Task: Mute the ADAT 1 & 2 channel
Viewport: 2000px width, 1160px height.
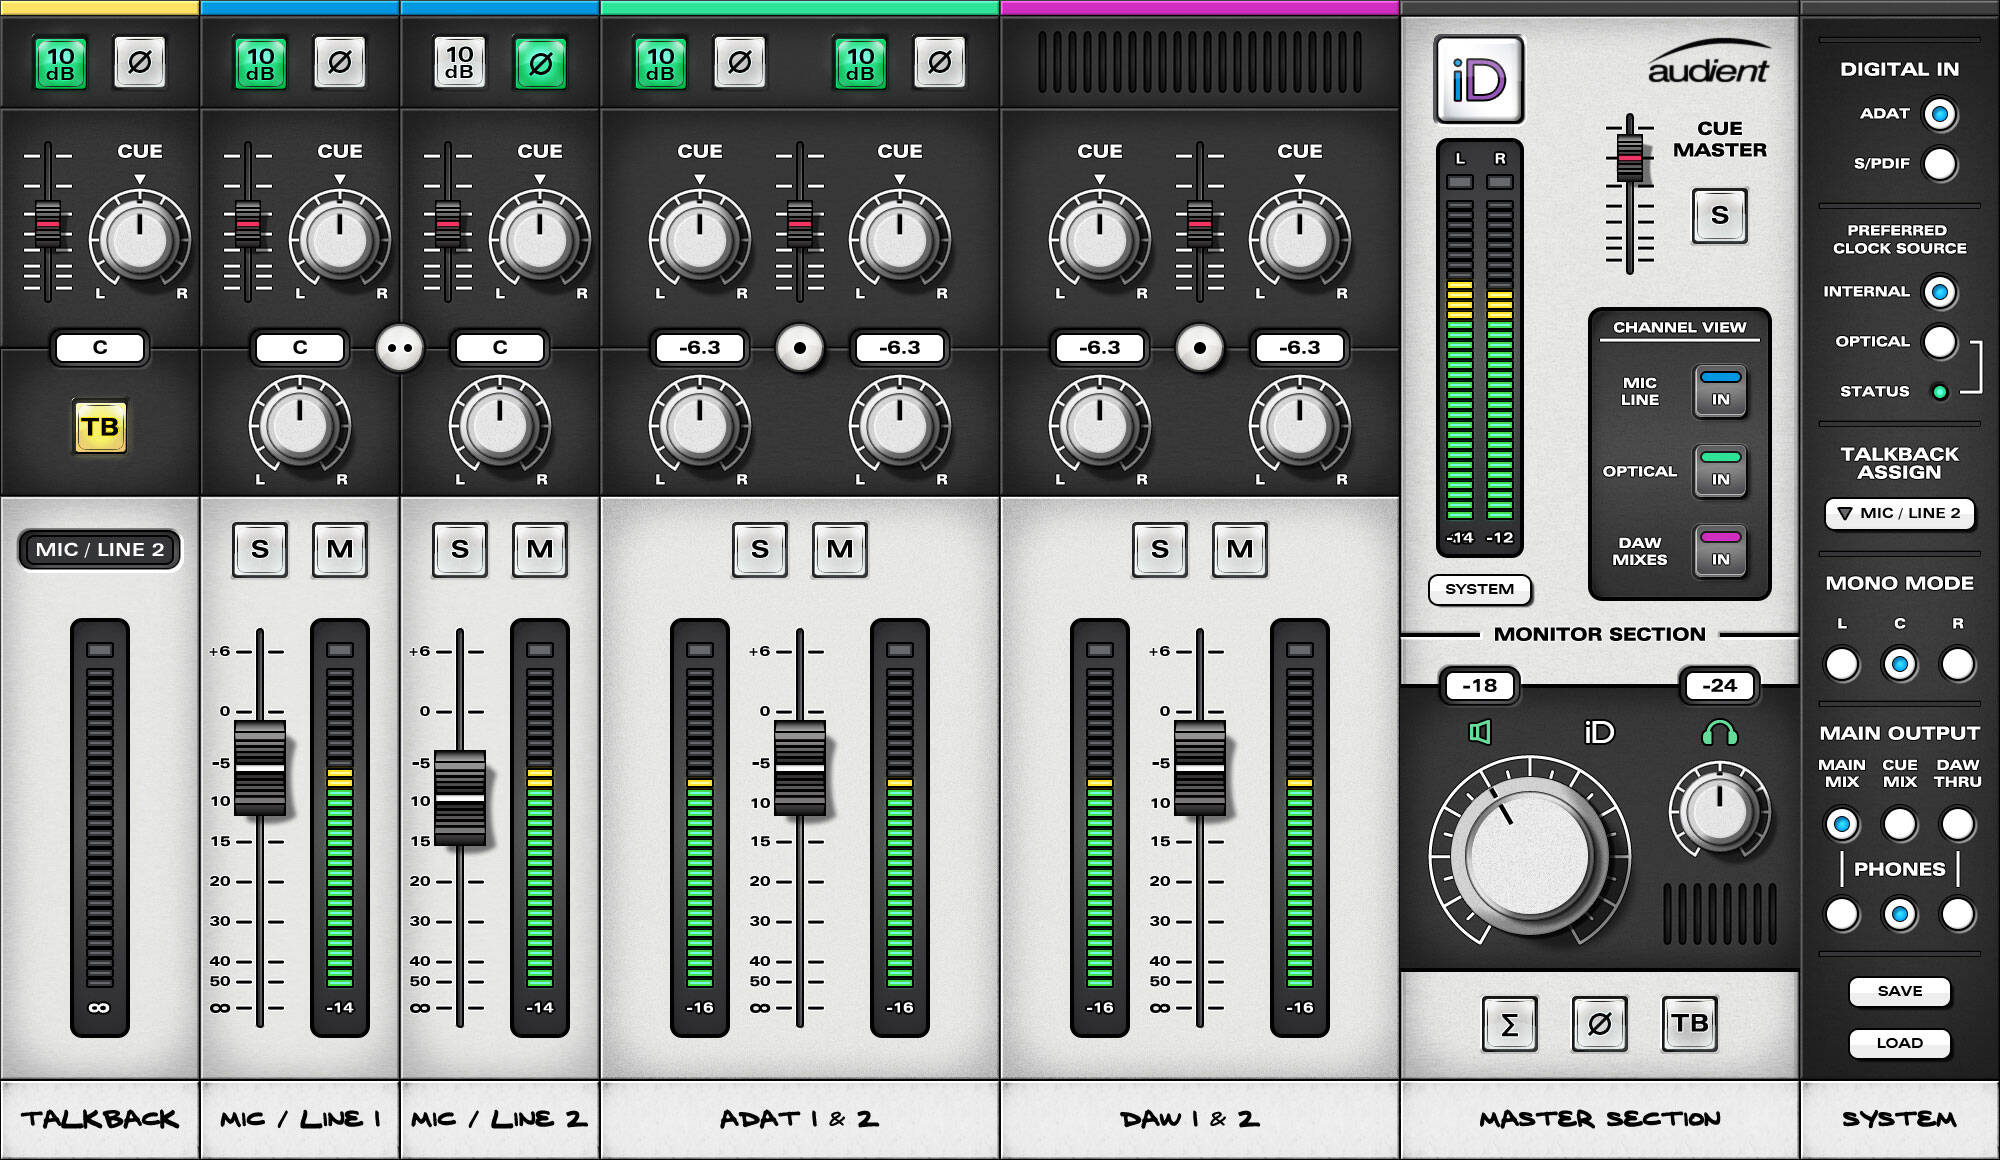Action: pos(840,549)
